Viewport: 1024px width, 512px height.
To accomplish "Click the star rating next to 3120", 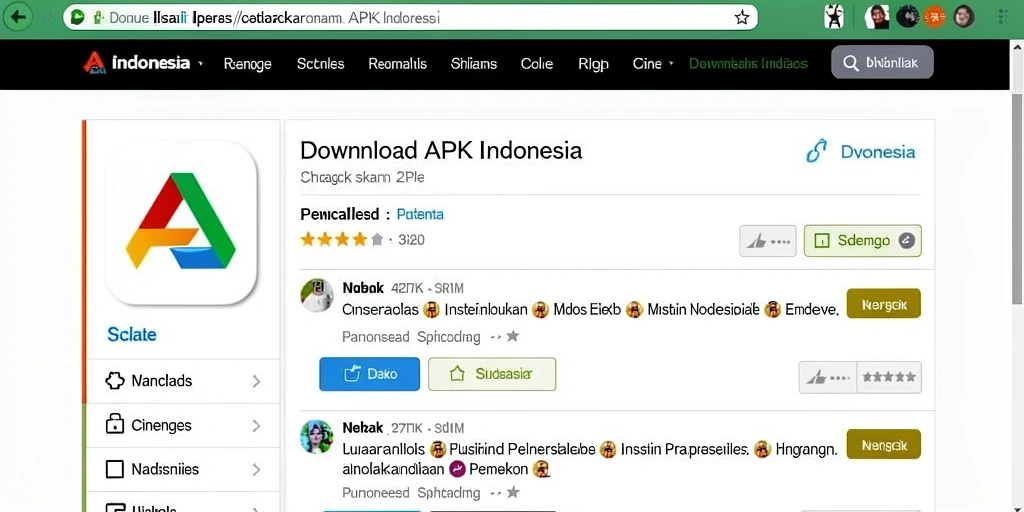I will pos(342,240).
